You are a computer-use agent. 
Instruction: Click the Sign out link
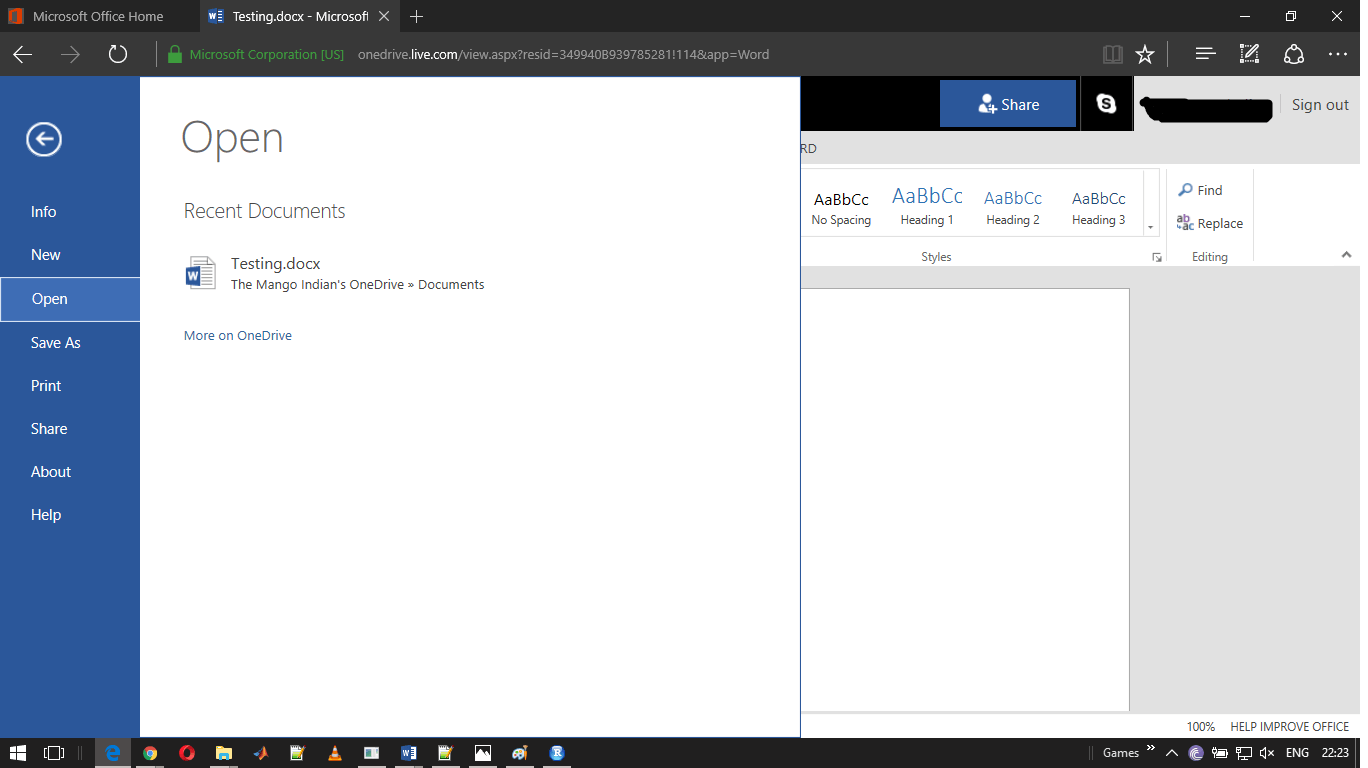[1320, 105]
